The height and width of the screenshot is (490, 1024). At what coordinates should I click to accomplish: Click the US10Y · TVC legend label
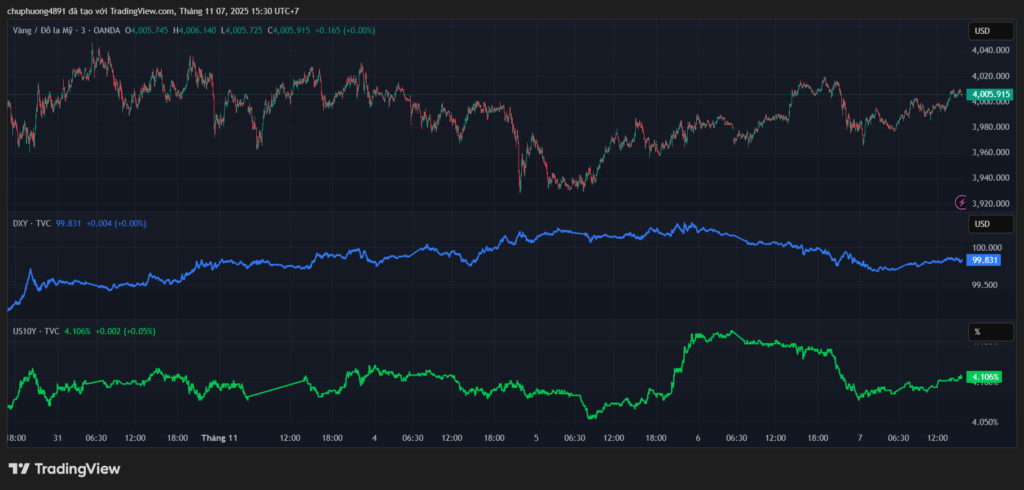35,331
